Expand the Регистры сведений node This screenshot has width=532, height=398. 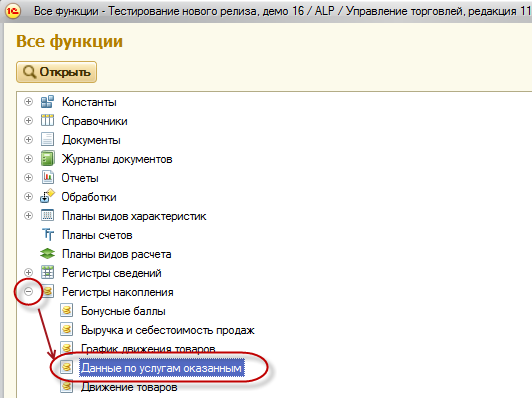tap(28, 272)
